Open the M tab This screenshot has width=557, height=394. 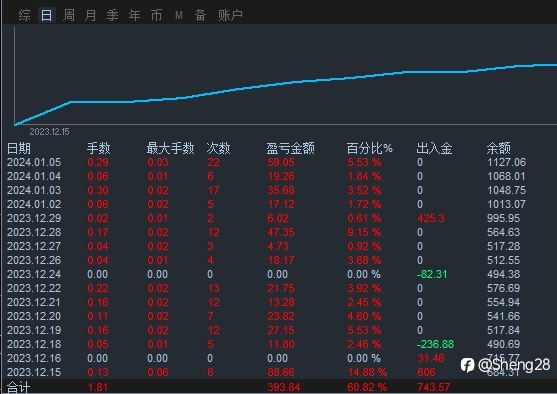(x=179, y=15)
